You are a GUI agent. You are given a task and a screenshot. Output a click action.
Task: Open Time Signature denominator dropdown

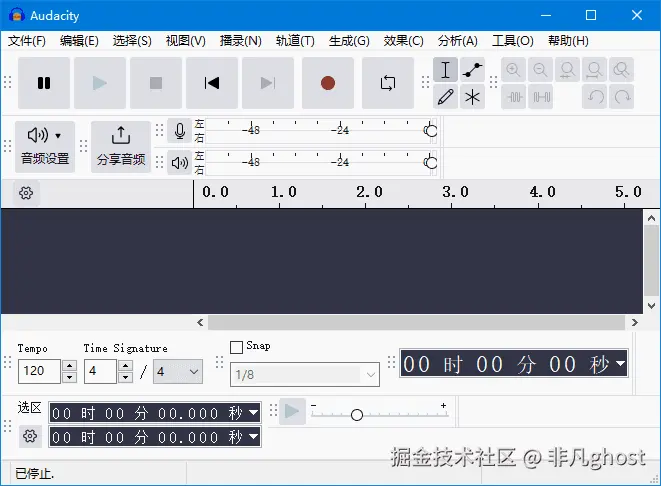click(178, 371)
